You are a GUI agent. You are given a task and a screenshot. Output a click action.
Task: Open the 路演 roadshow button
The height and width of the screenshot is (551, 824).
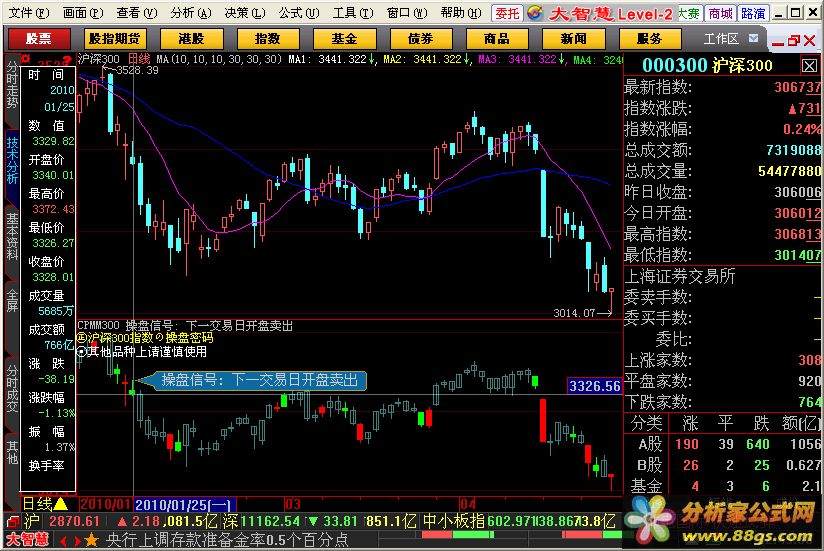coord(753,13)
